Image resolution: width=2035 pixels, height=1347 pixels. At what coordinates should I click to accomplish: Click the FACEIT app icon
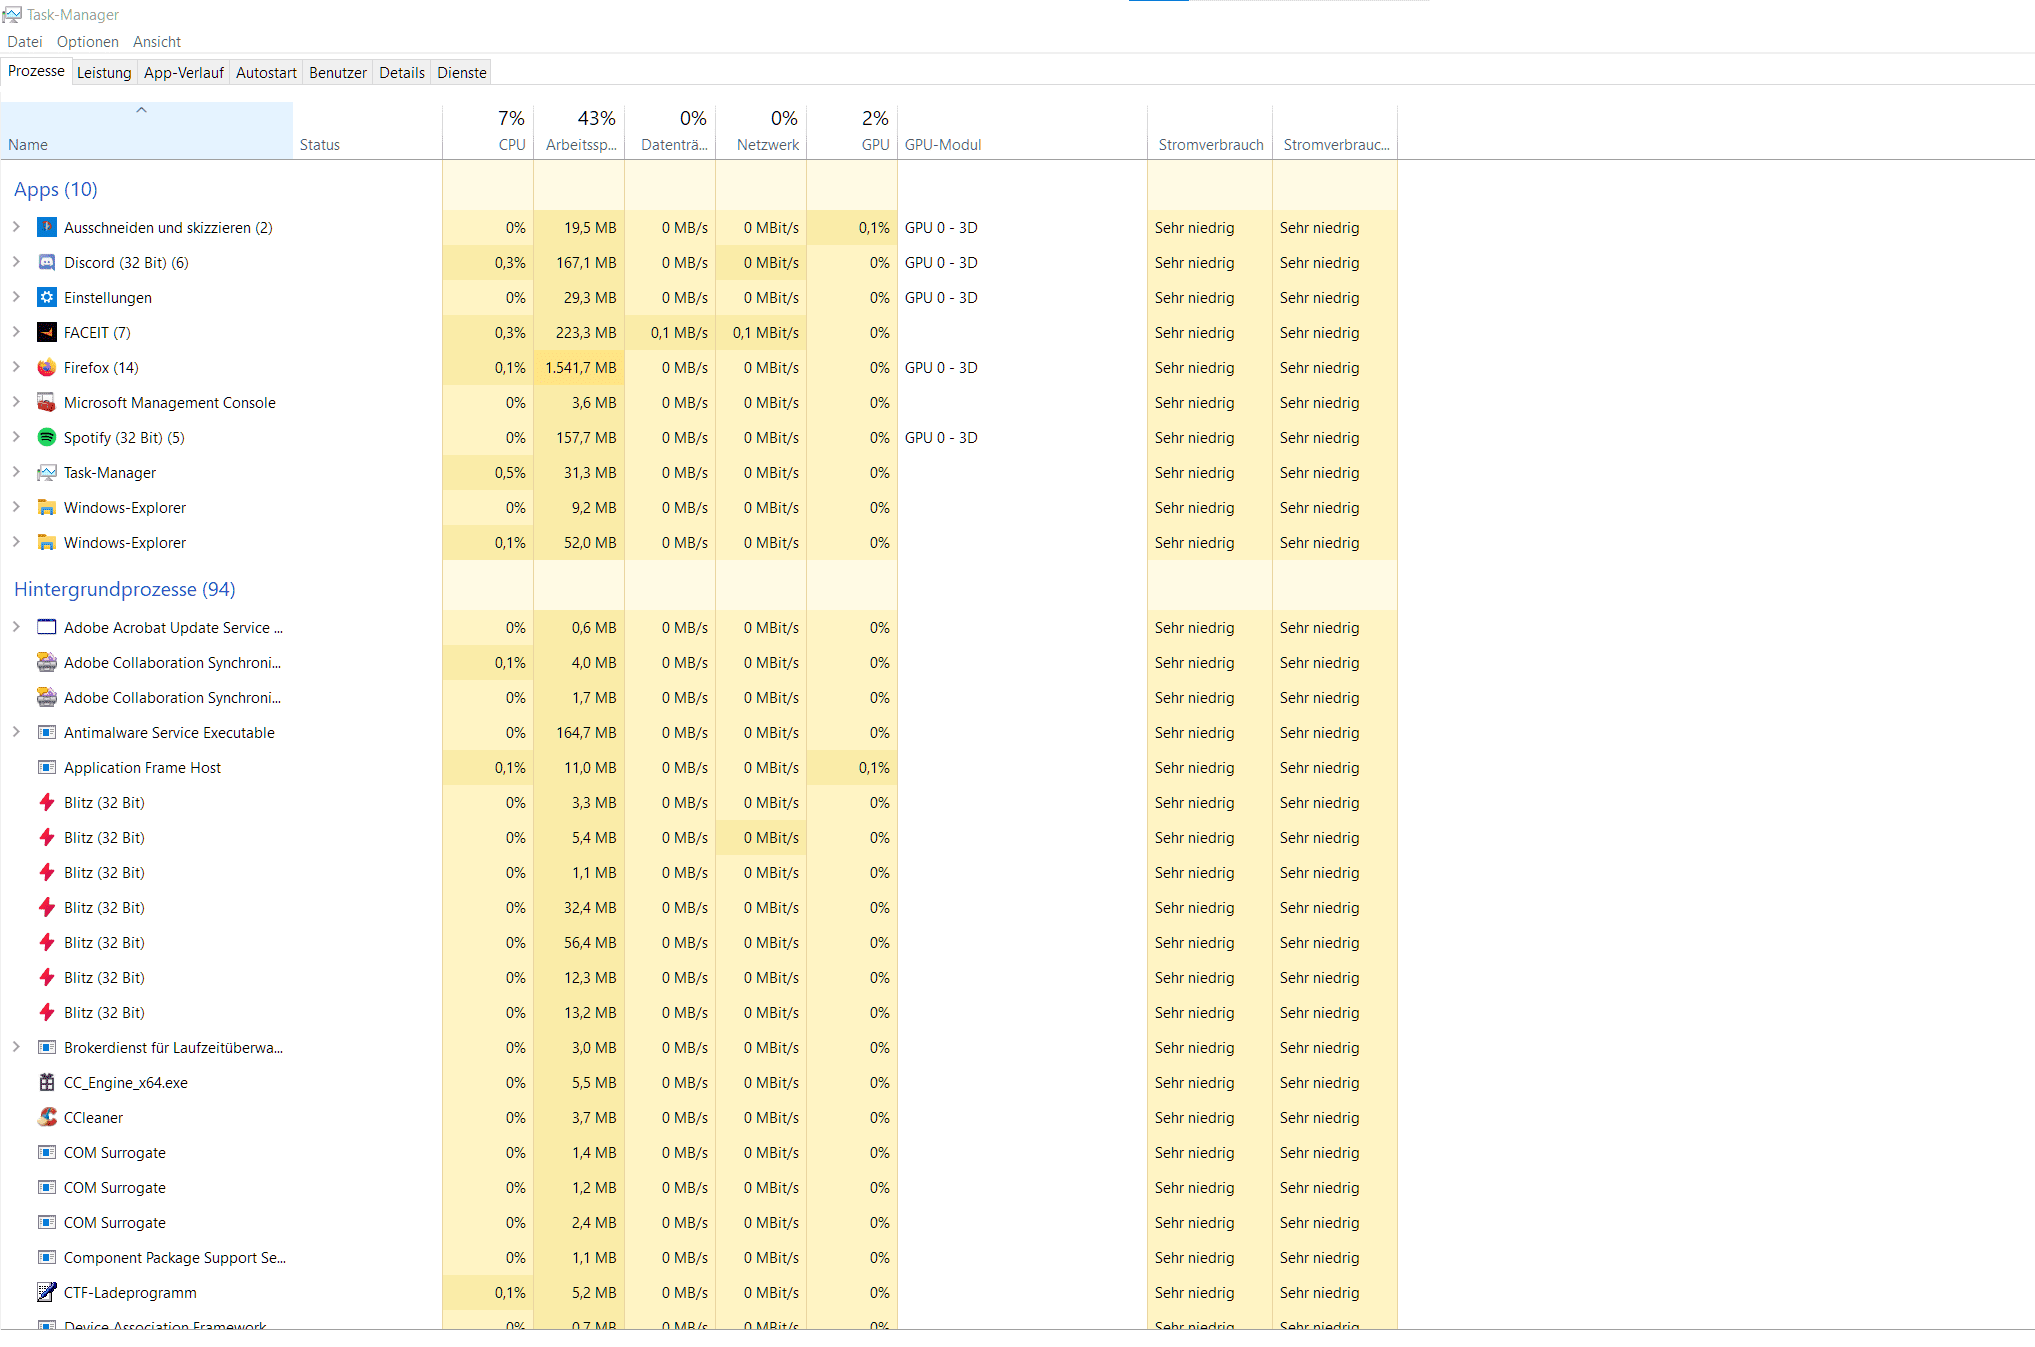(x=47, y=332)
